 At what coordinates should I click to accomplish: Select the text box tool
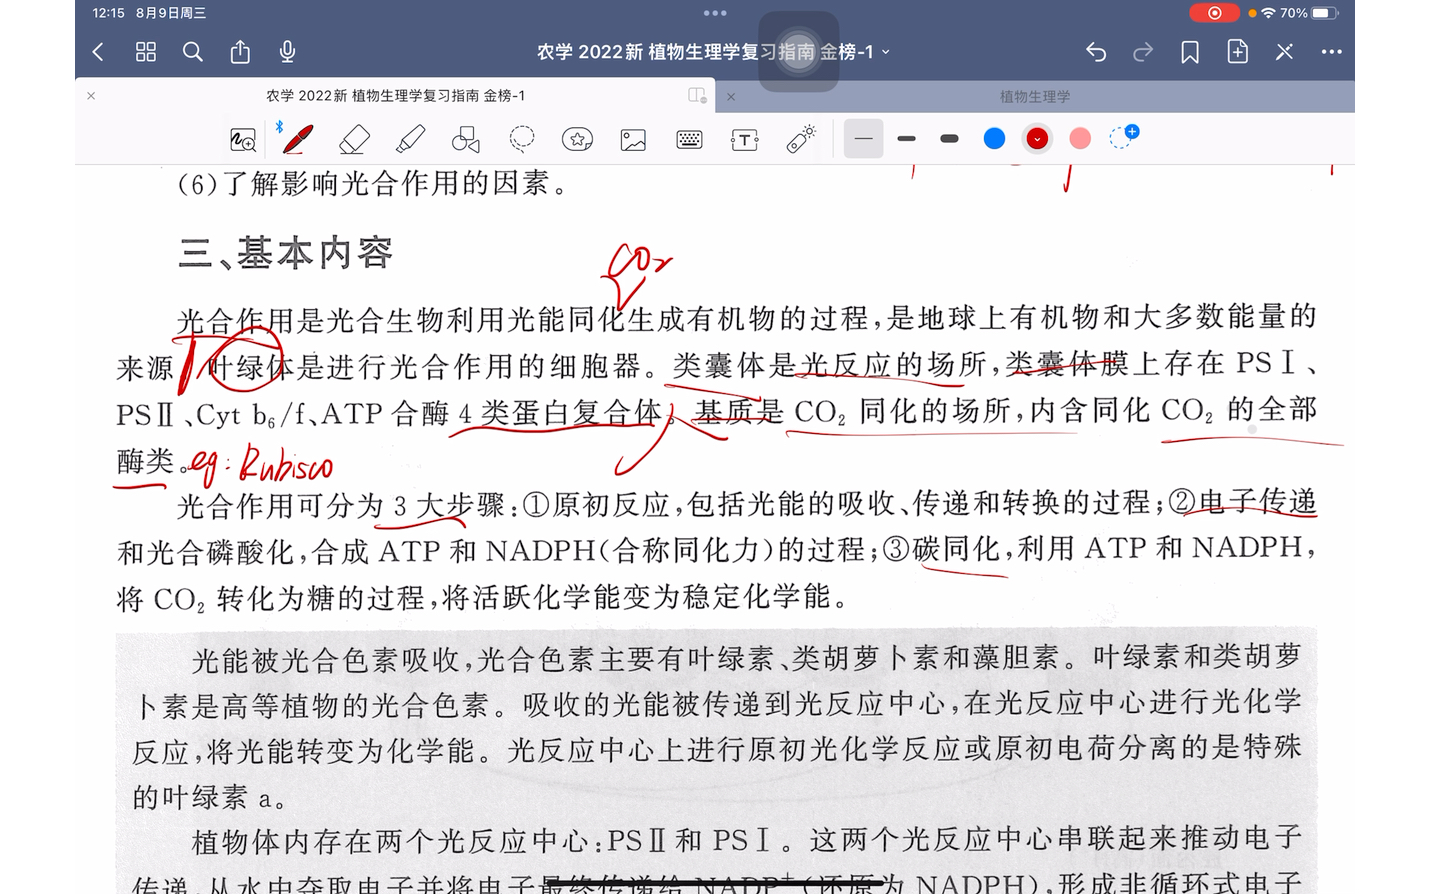tap(745, 140)
